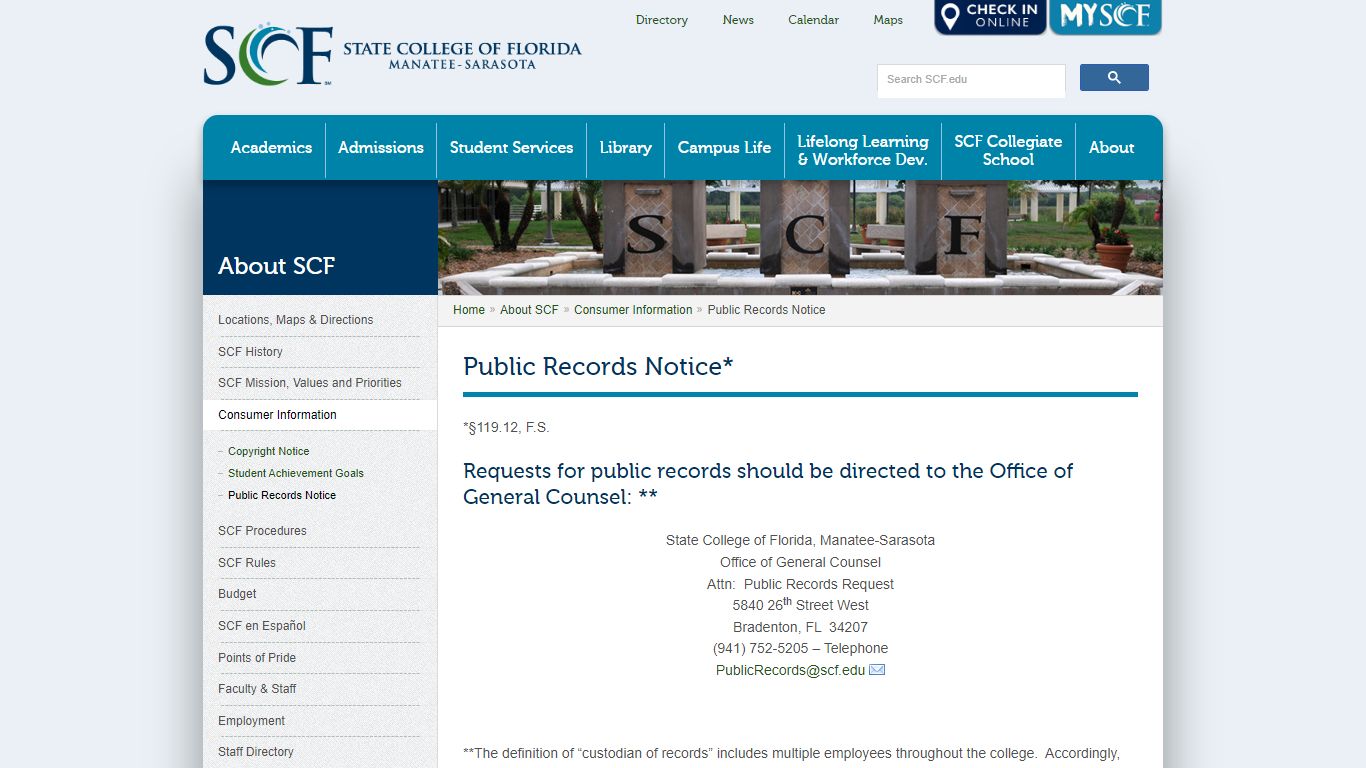This screenshot has height=768, width=1366.
Task: Click the magnifier search button
Action: [1114, 78]
